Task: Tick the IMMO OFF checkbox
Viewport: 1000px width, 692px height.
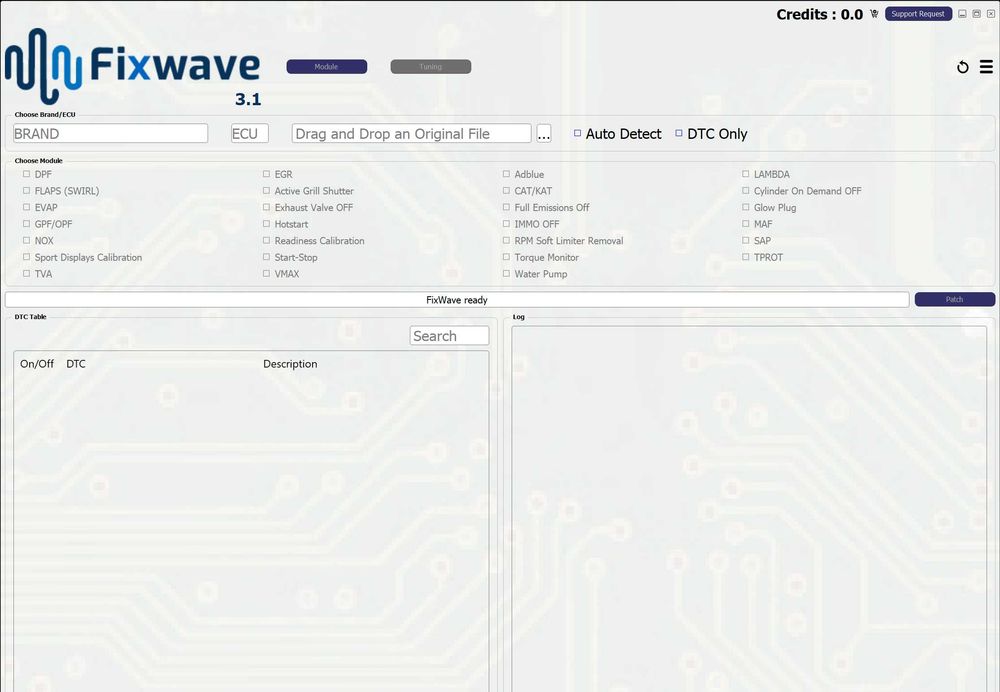Action: click(506, 223)
